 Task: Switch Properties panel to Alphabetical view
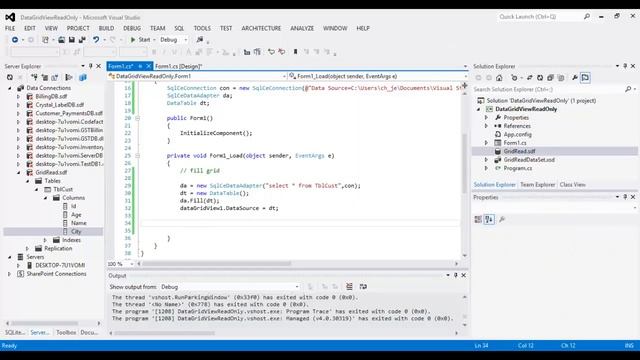coord(489,220)
